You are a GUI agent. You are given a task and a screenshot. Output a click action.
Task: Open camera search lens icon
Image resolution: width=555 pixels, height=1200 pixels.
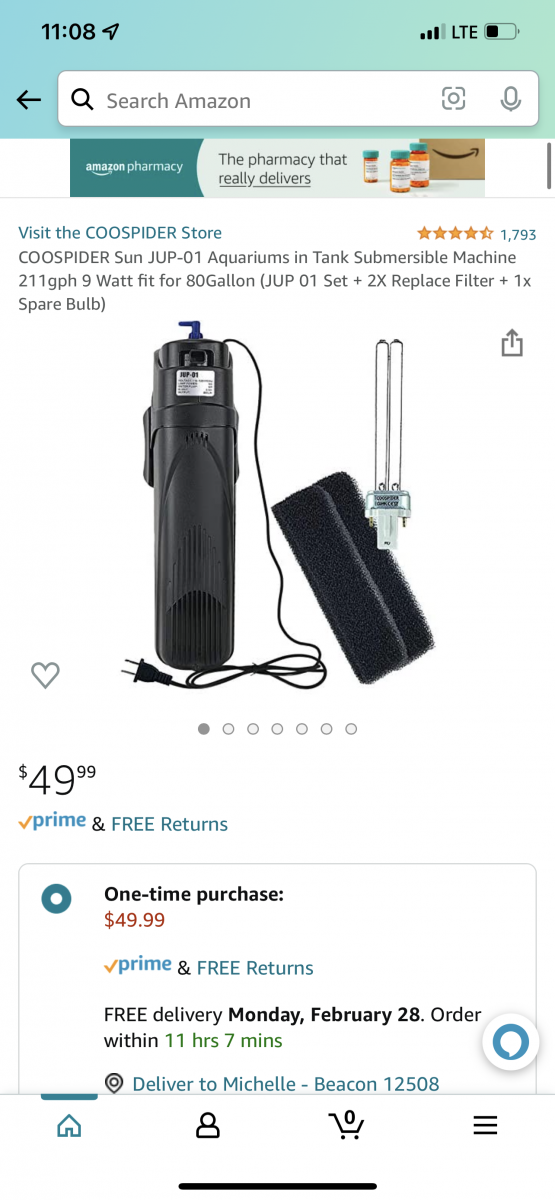(x=454, y=99)
